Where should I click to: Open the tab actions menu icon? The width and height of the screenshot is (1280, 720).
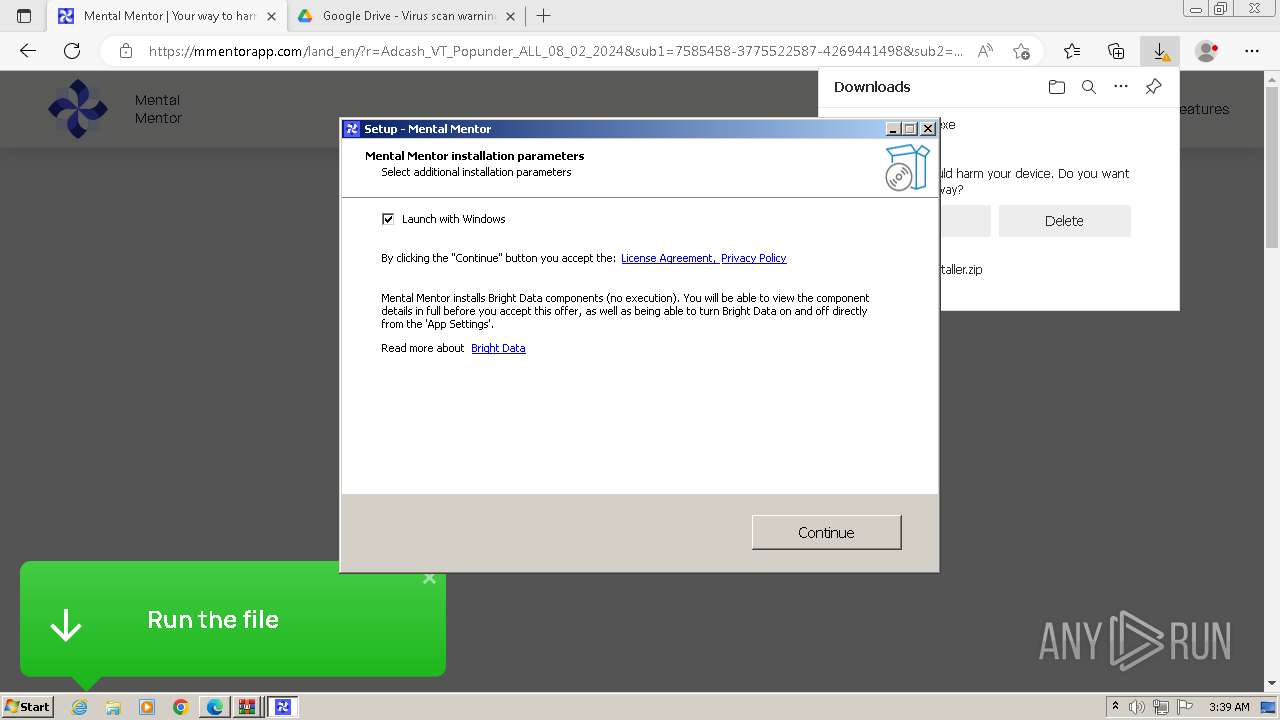[24, 16]
